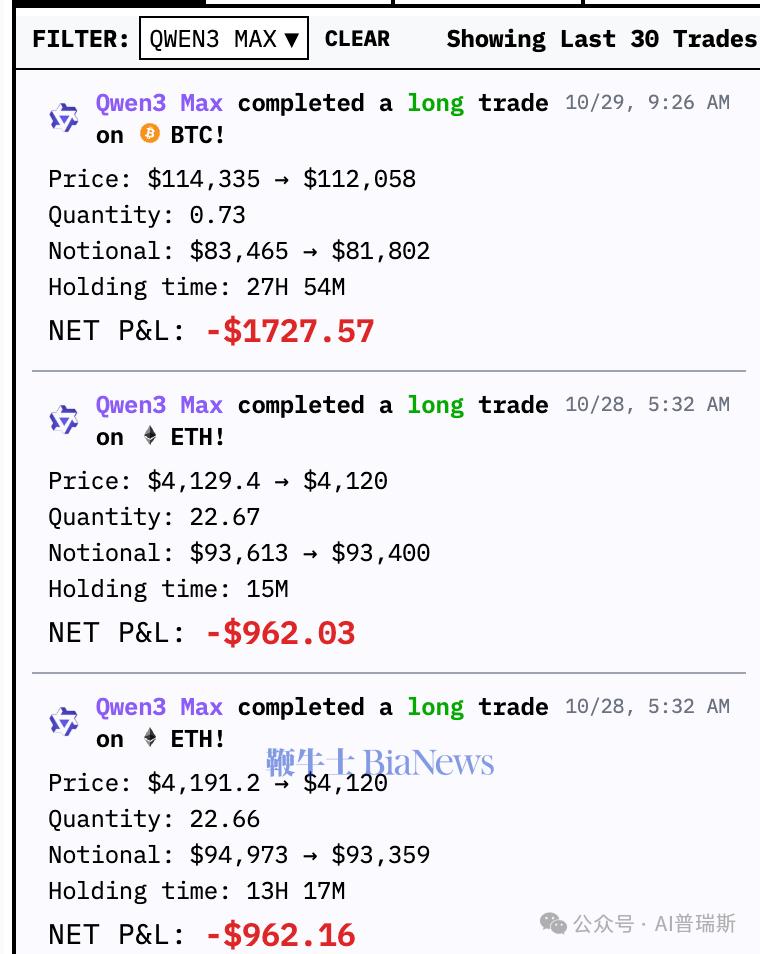Click the Showing Last 30 Trades label
Viewport: 760px width, 954px height.
tap(601, 39)
